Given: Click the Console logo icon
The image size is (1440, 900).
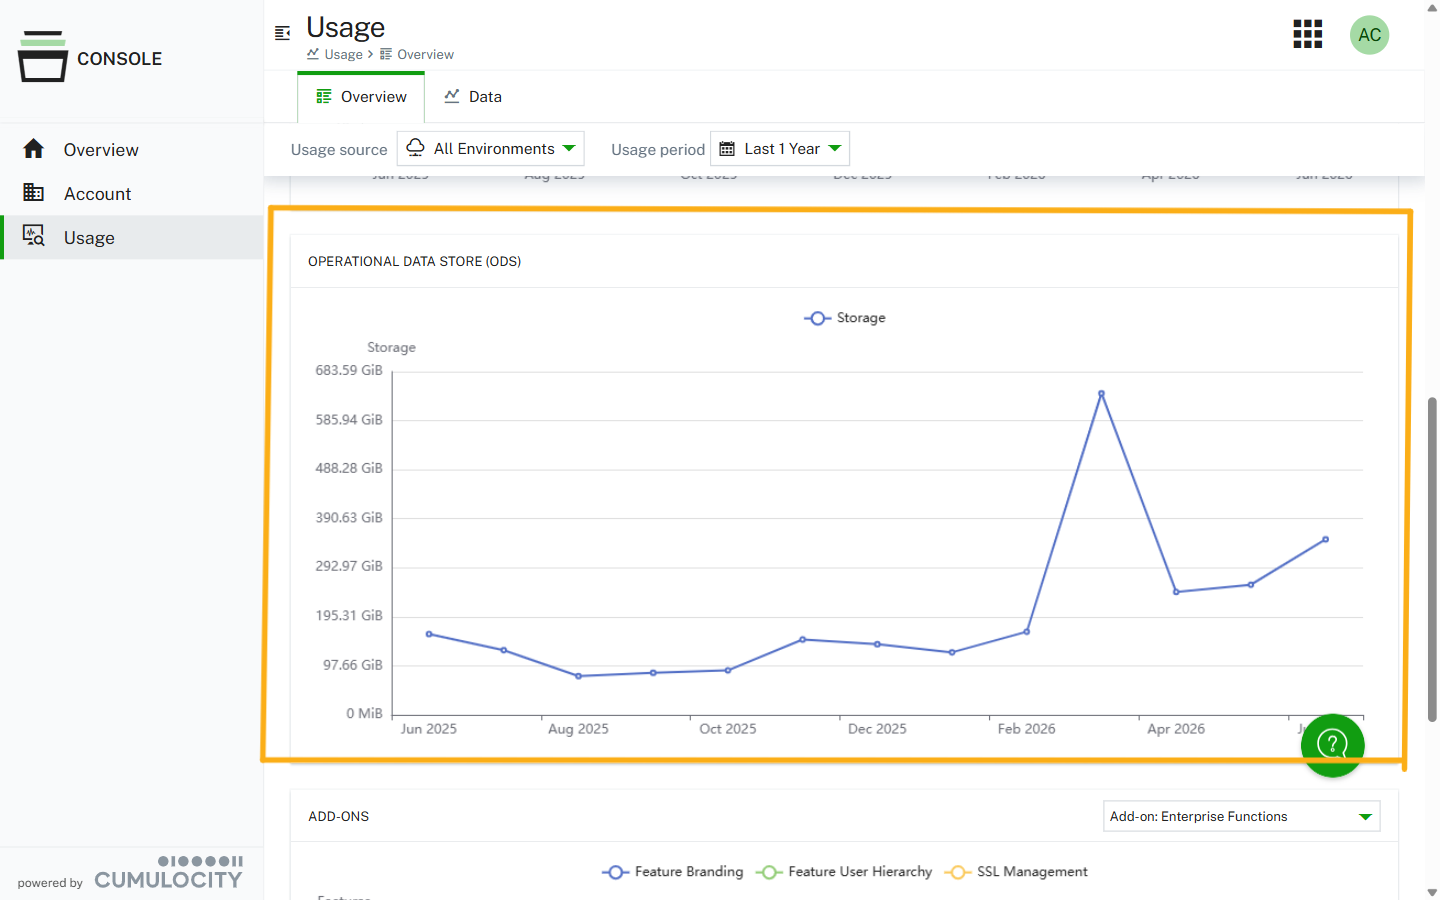Looking at the screenshot, I should [x=43, y=56].
